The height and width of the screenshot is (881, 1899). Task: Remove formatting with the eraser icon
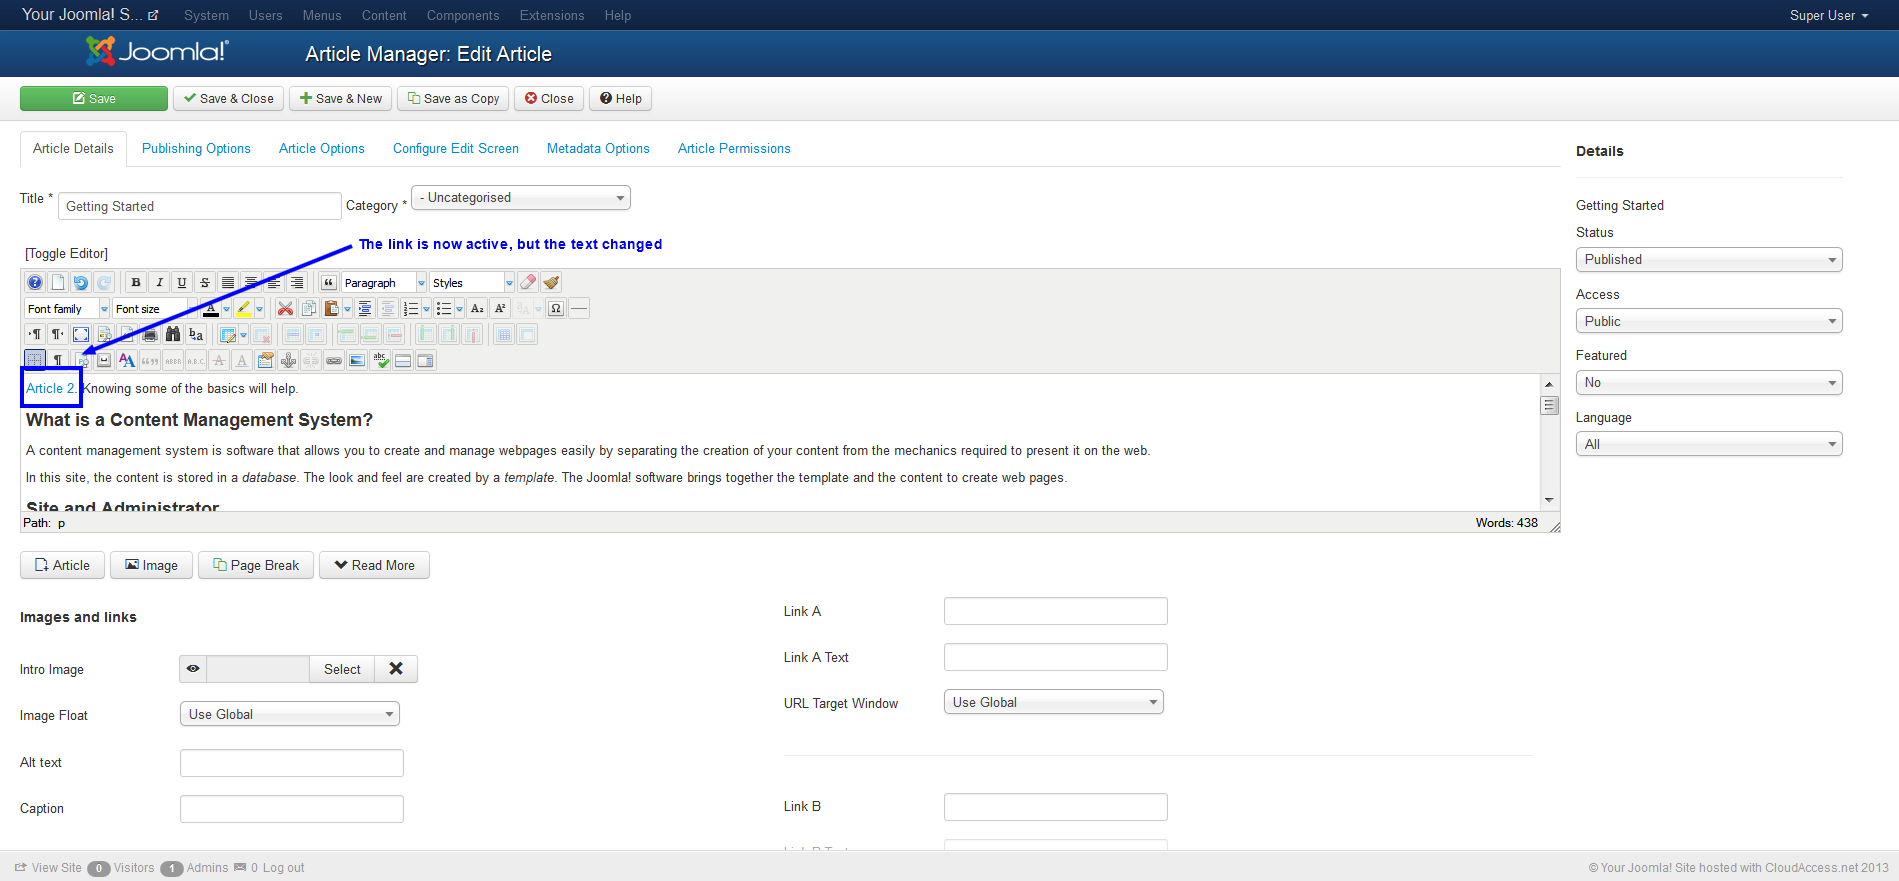528,283
